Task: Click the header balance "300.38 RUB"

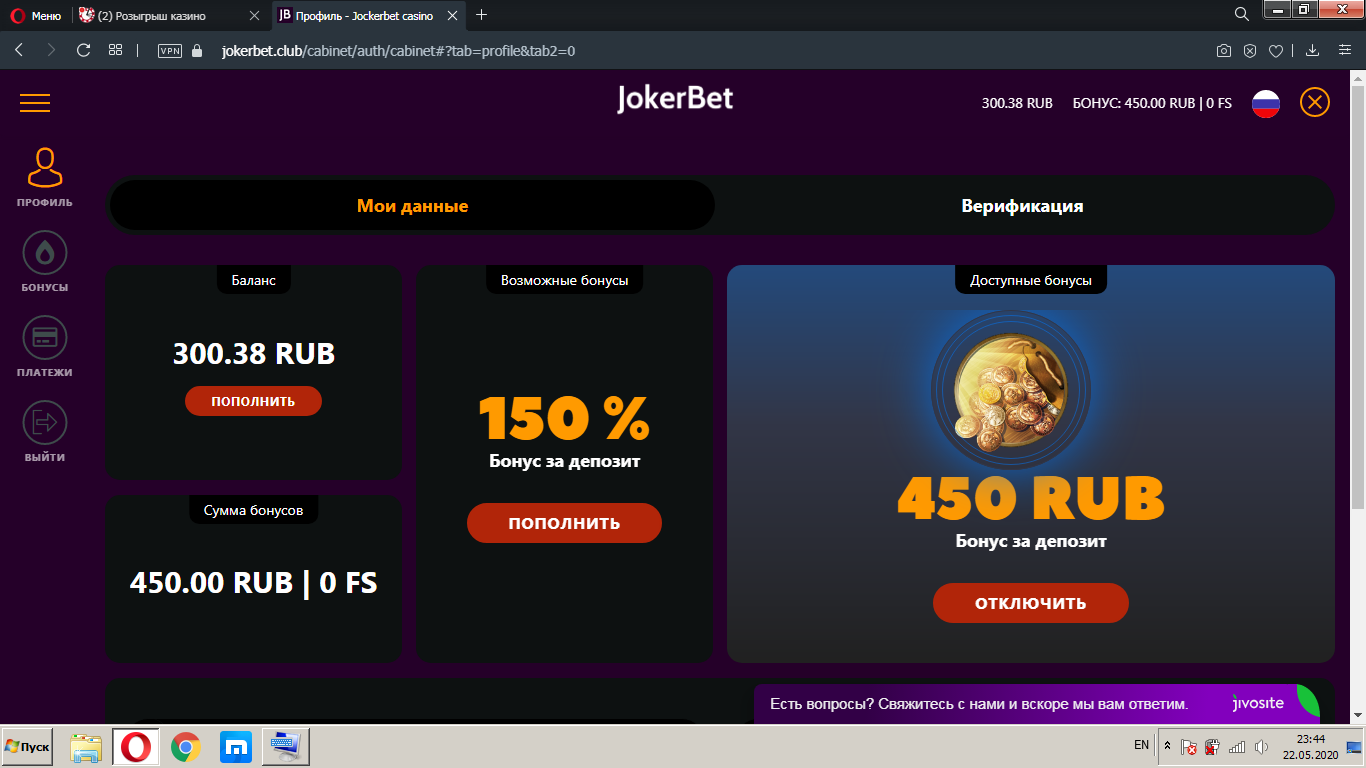Action: [x=1017, y=103]
